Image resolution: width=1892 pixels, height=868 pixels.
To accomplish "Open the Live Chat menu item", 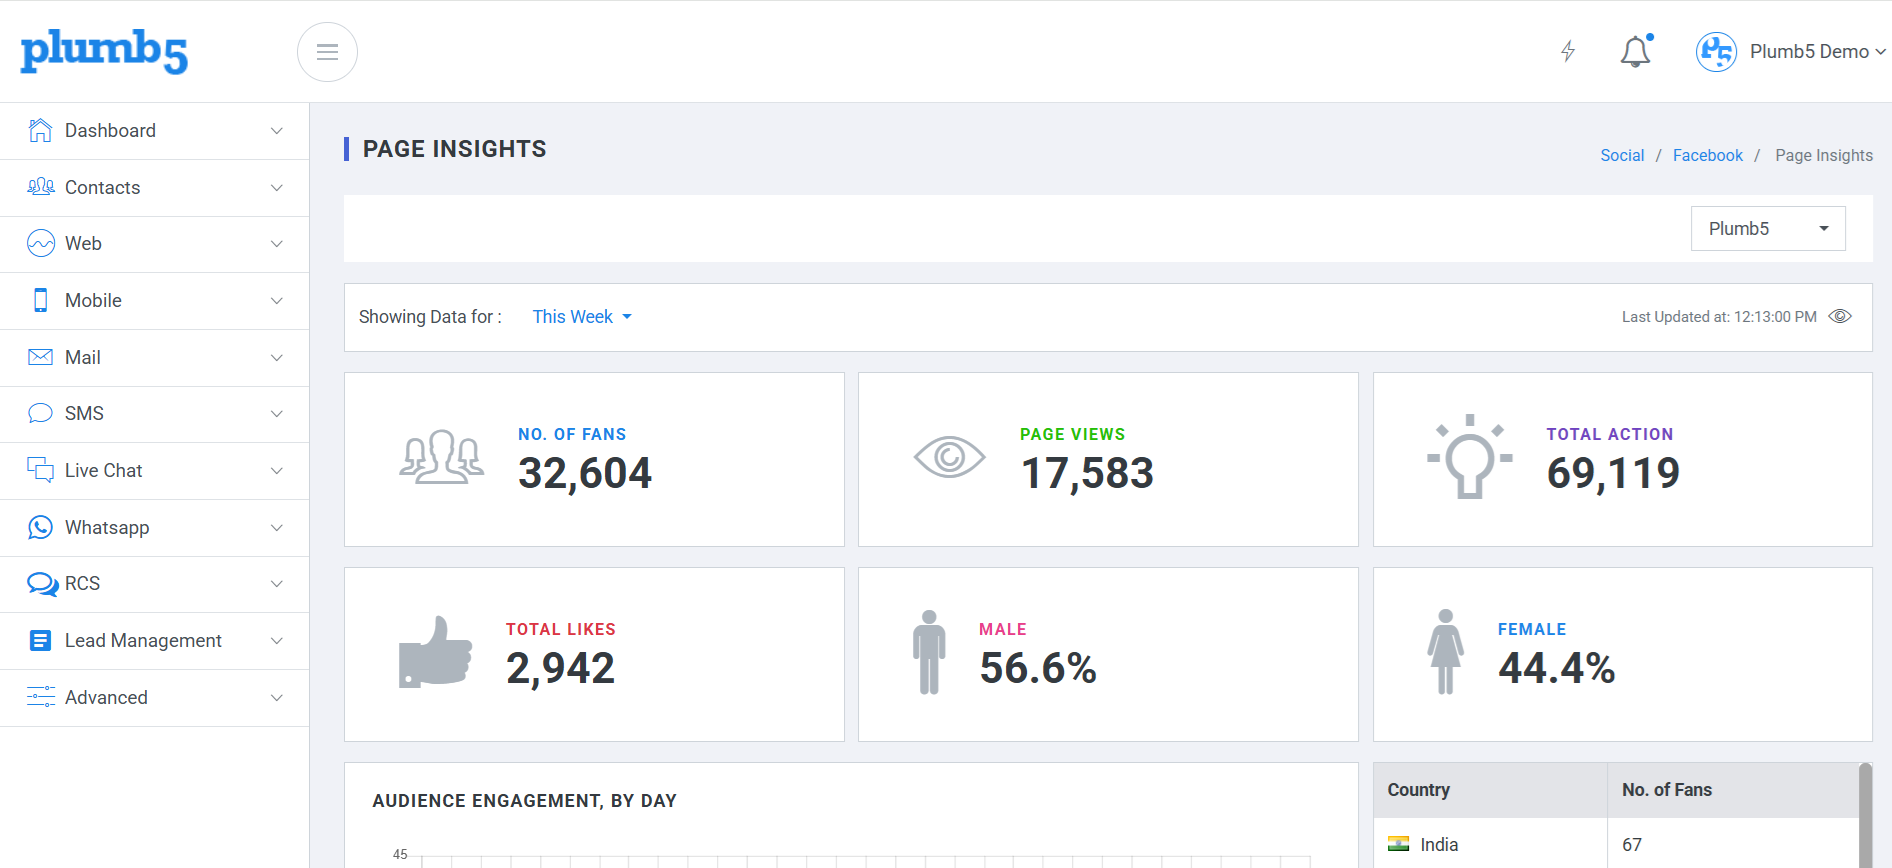I will (154, 471).
